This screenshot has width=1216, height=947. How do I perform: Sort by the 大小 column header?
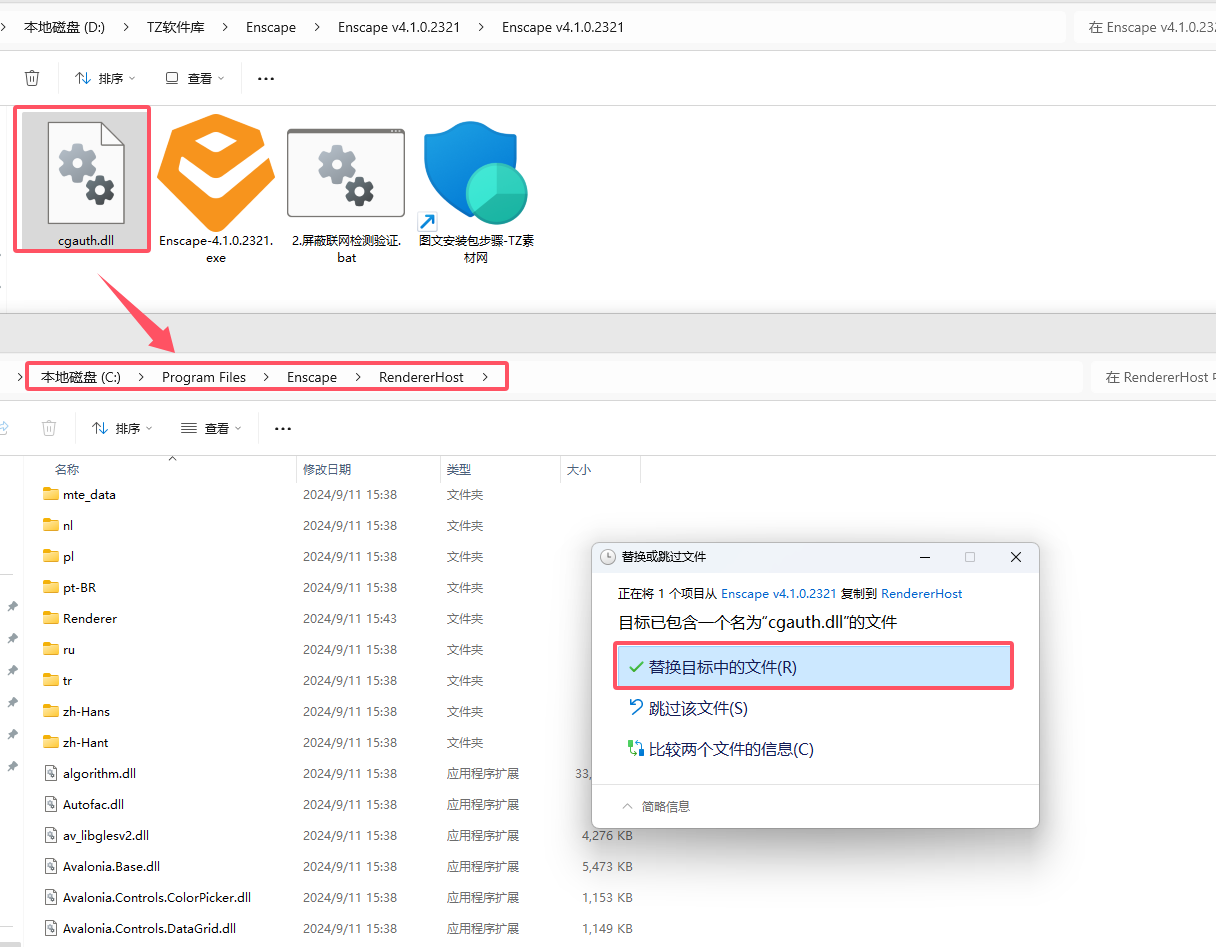pyautogui.click(x=579, y=469)
